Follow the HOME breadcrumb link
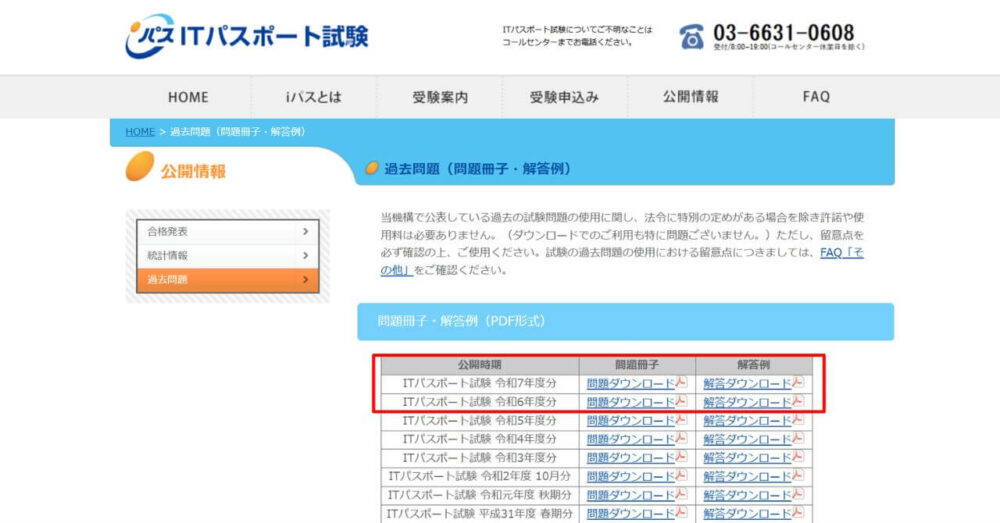 pyautogui.click(x=140, y=131)
